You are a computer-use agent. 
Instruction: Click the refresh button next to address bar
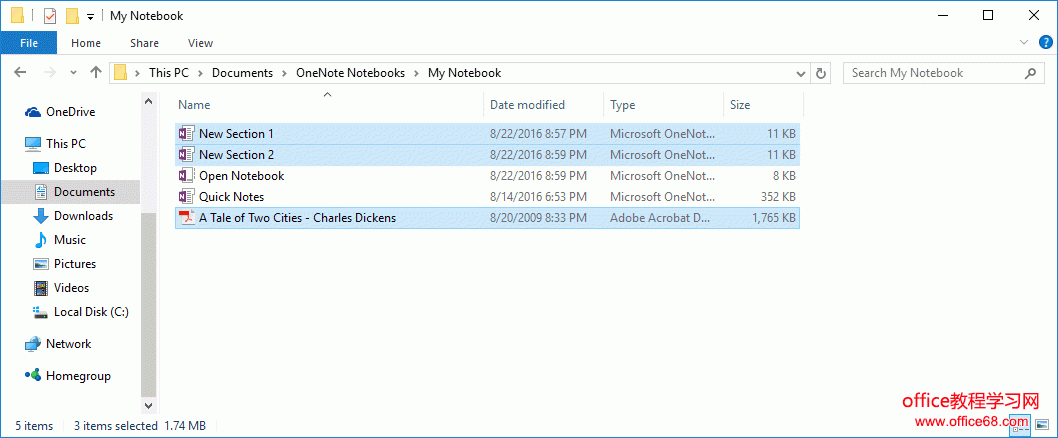tap(821, 73)
